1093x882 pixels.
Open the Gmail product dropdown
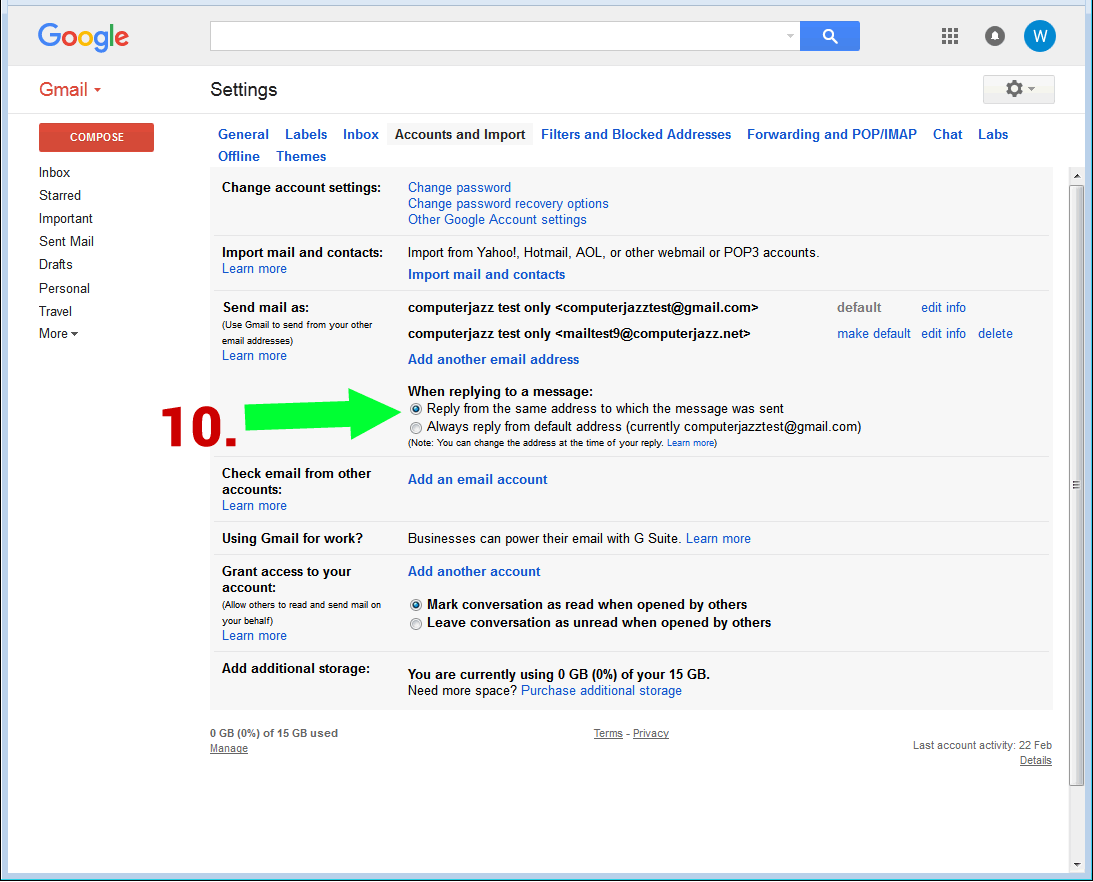(70, 90)
